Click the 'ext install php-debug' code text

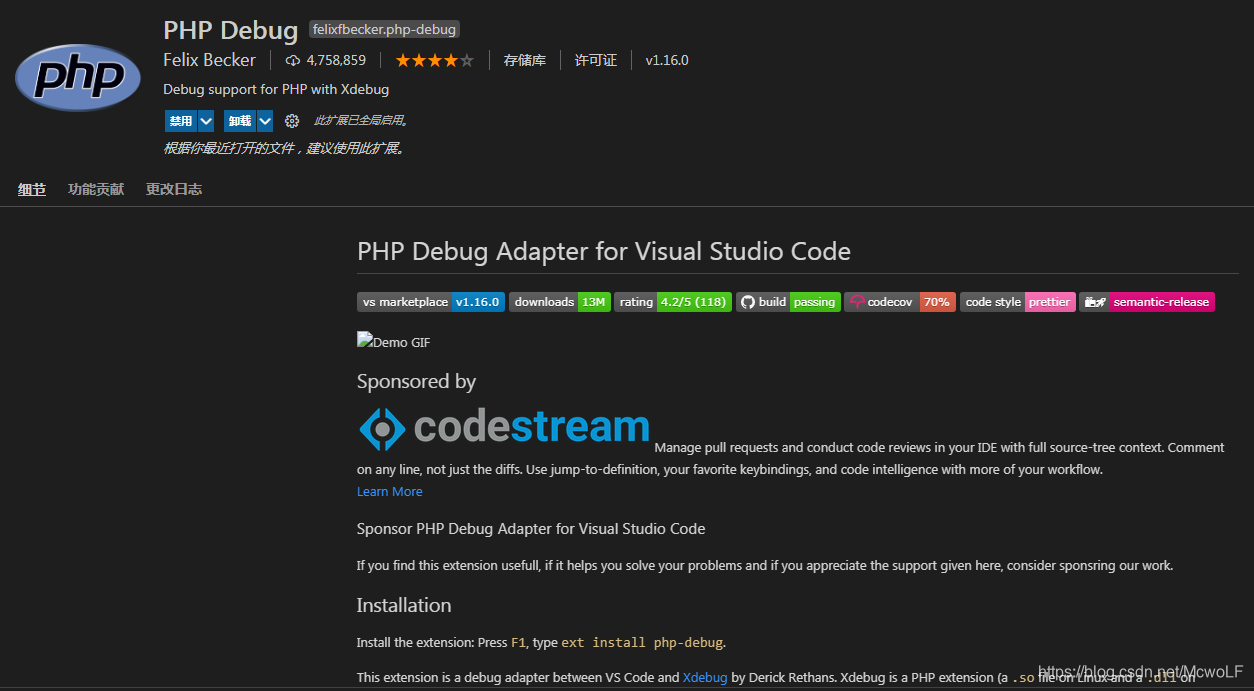coord(642,642)
